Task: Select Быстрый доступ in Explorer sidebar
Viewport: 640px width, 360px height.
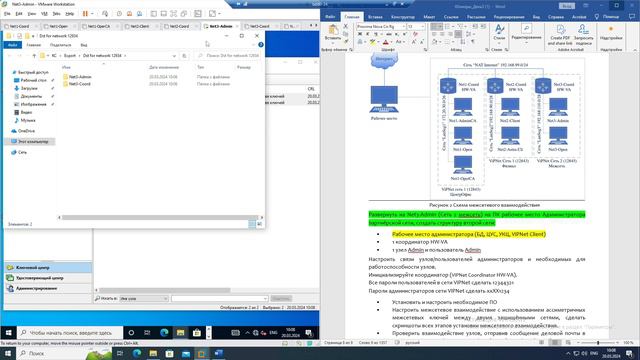Action: [33, 72]
